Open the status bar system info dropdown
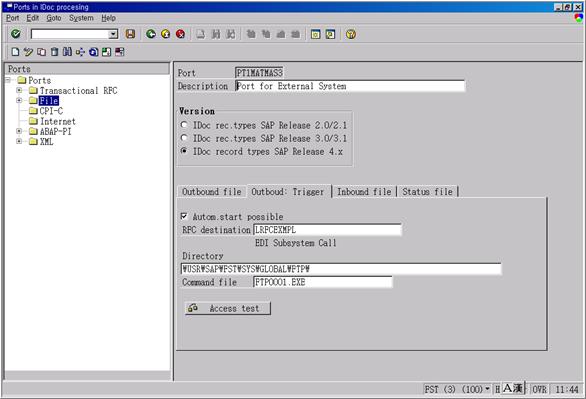586x399 pixels. coord(487,389)
